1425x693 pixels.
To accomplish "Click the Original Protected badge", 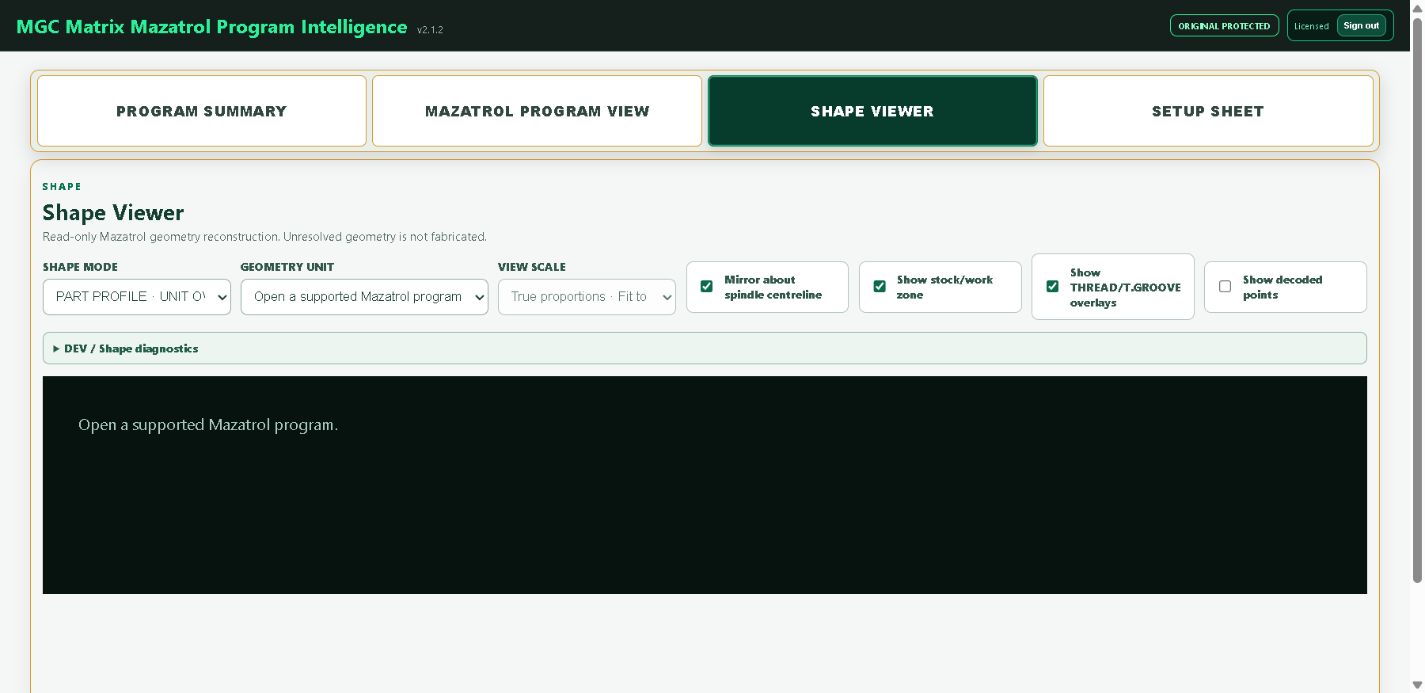I will click(x=1224, y=26).
